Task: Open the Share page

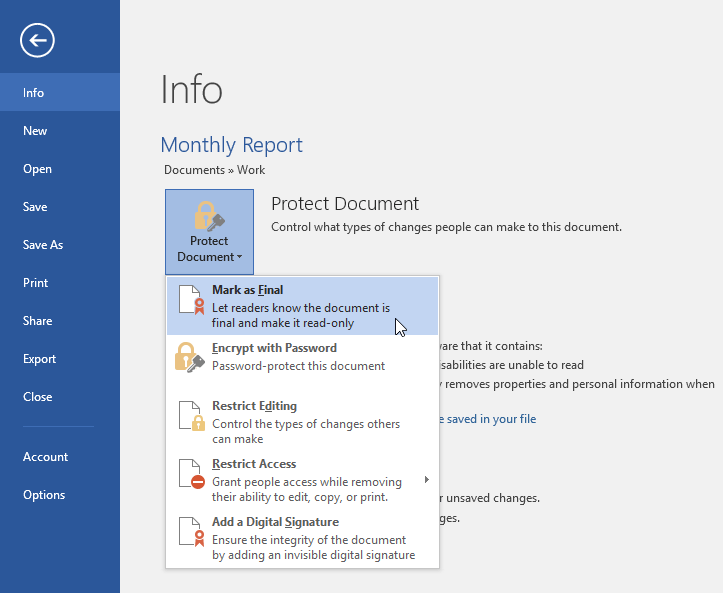Action: [38, 321]
